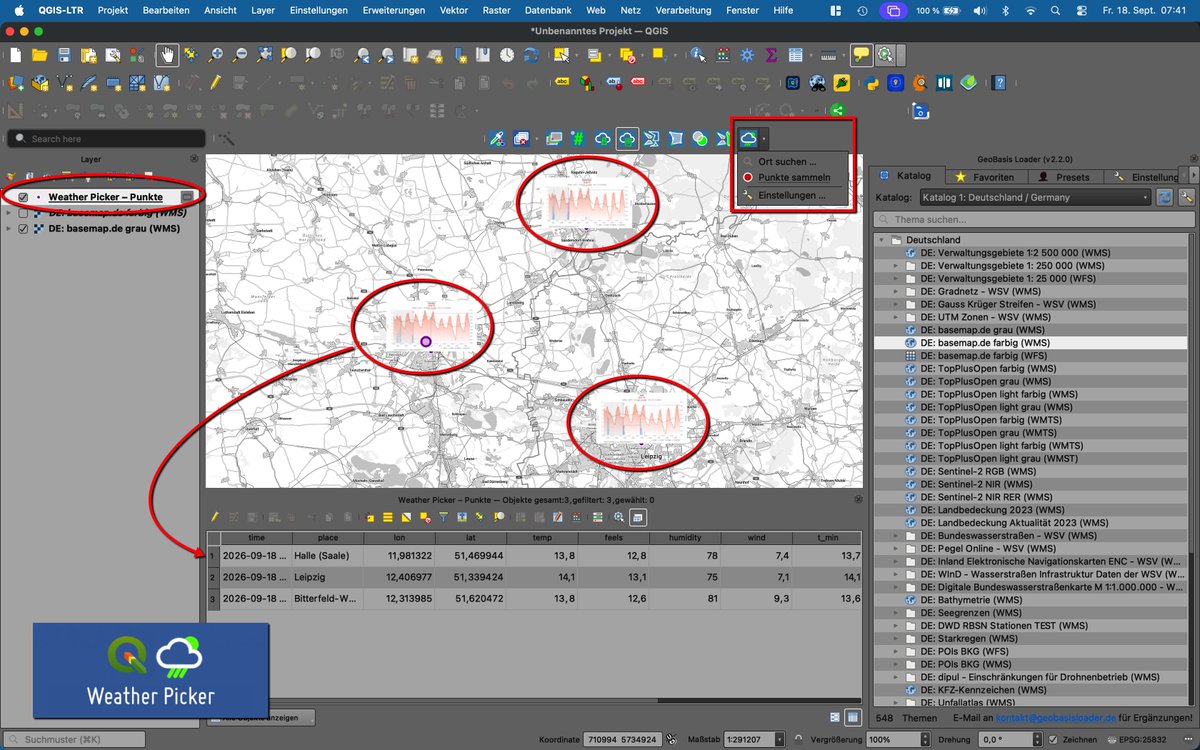The image size is (1200, 750).
Task: Collapse the Deutschland catalog folder
Action: click(x=883, y=240)
